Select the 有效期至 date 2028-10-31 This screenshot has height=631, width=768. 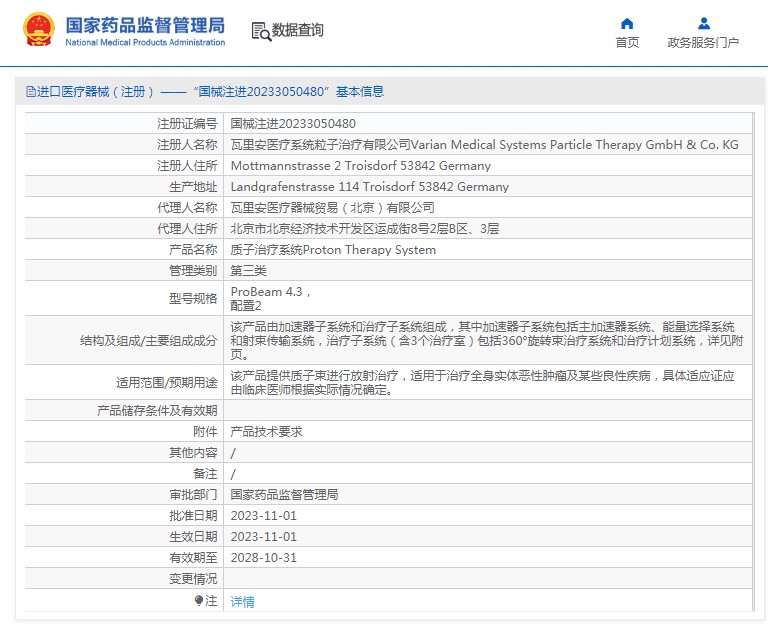tap(264, 558)
